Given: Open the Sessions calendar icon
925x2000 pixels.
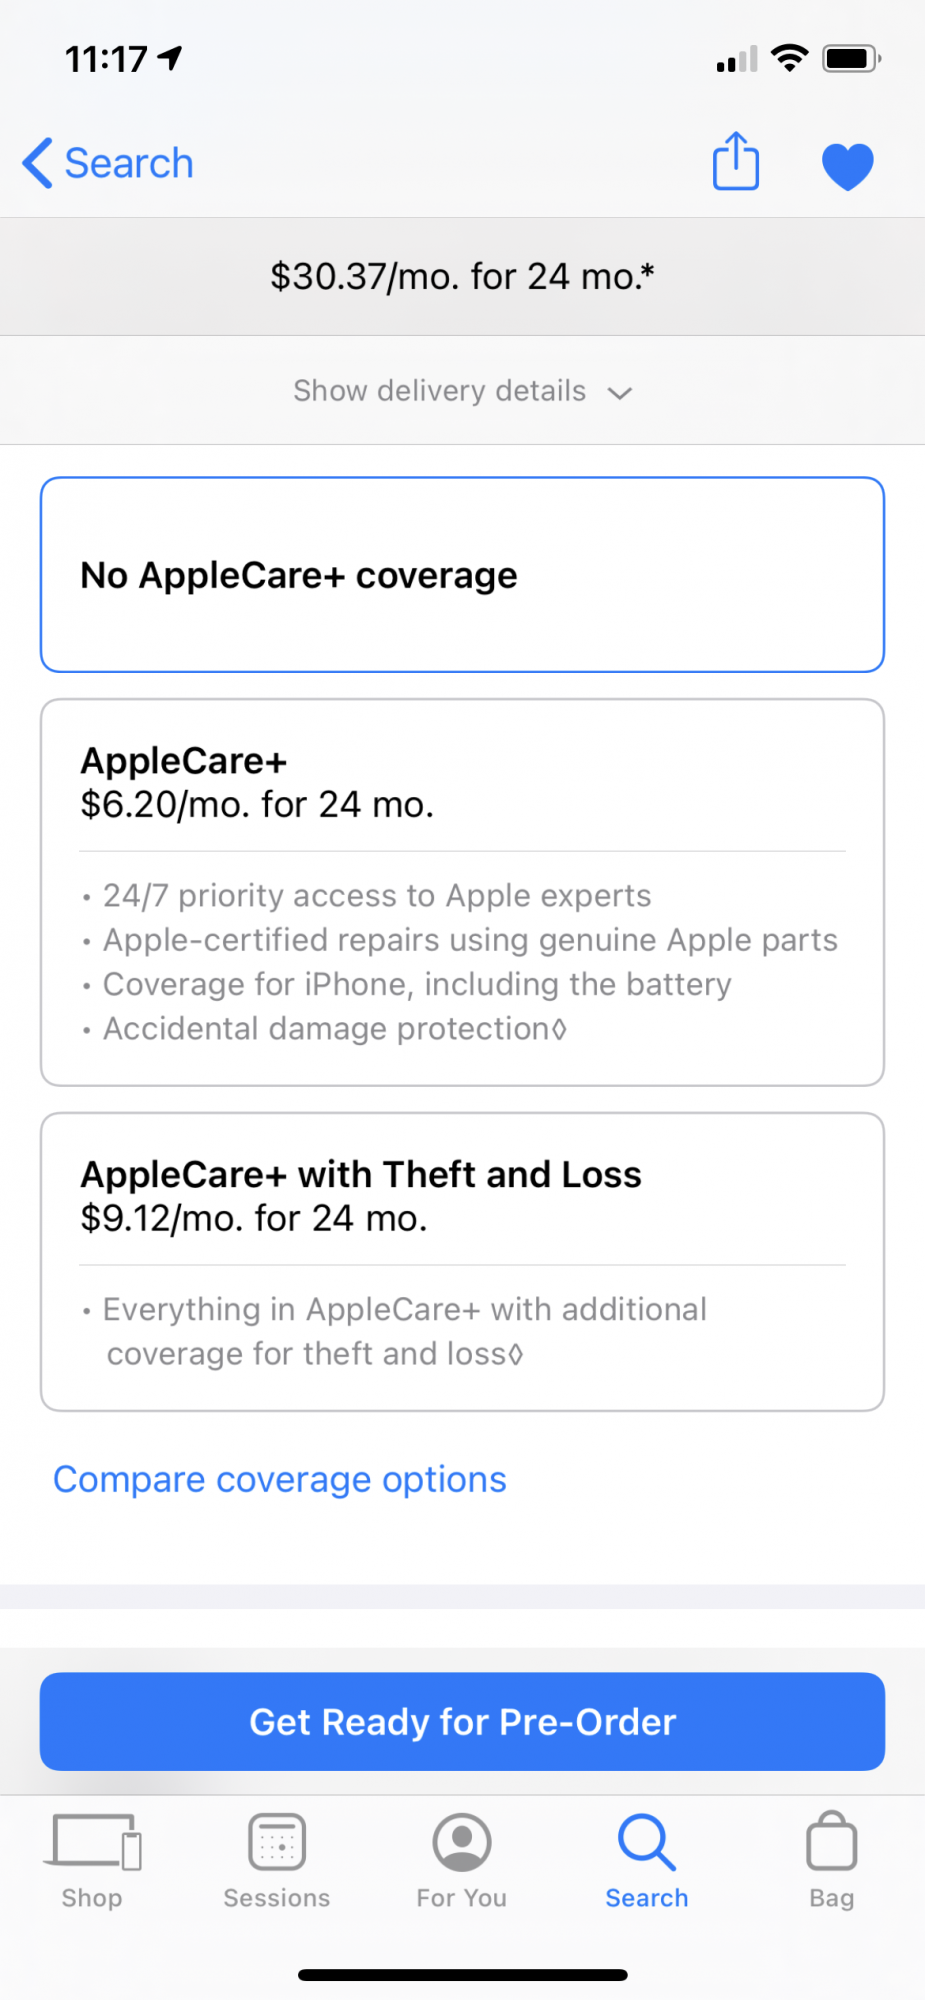Looking at the screenshot, I should click(x=277, y=1841).
